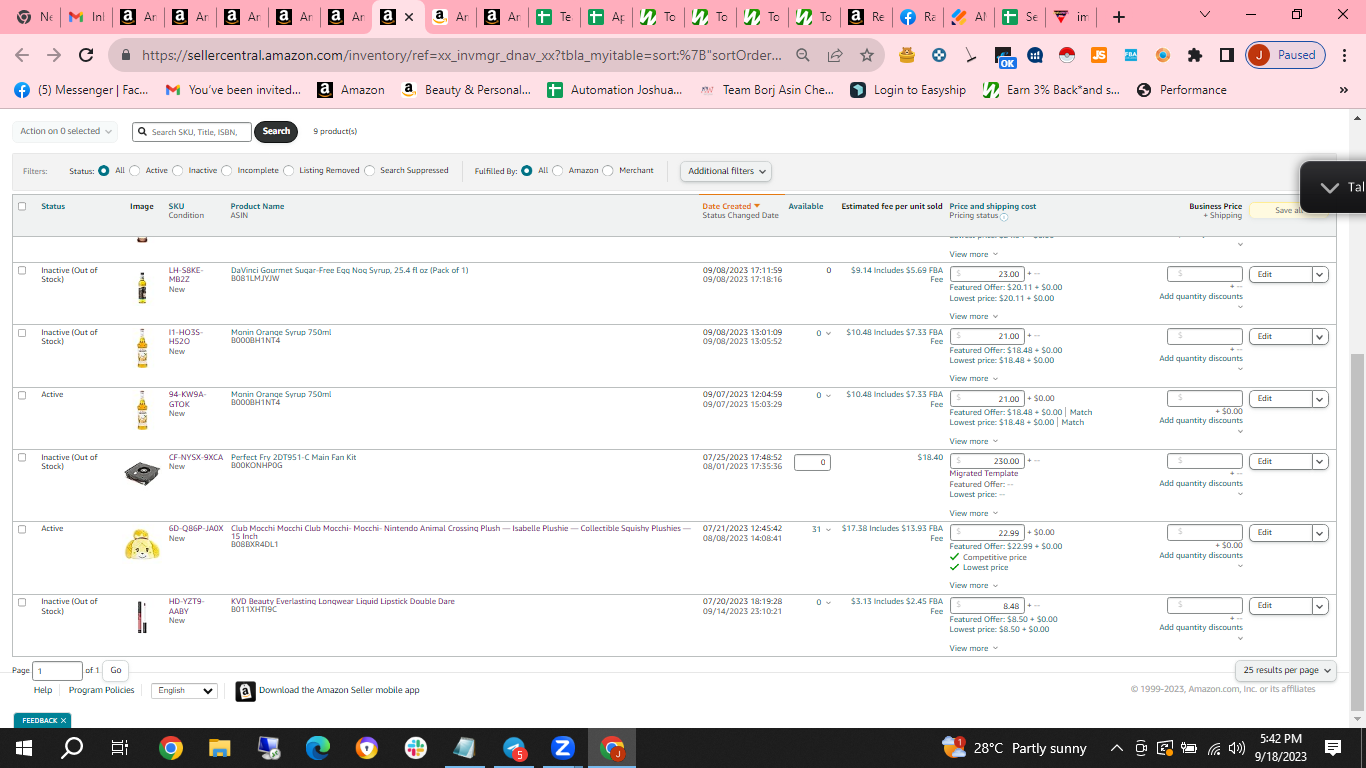Focus the Search SKU, Title, ISBN field
Screen dimensions: 1366x768
pyautogui.click(x=192, y=131)
